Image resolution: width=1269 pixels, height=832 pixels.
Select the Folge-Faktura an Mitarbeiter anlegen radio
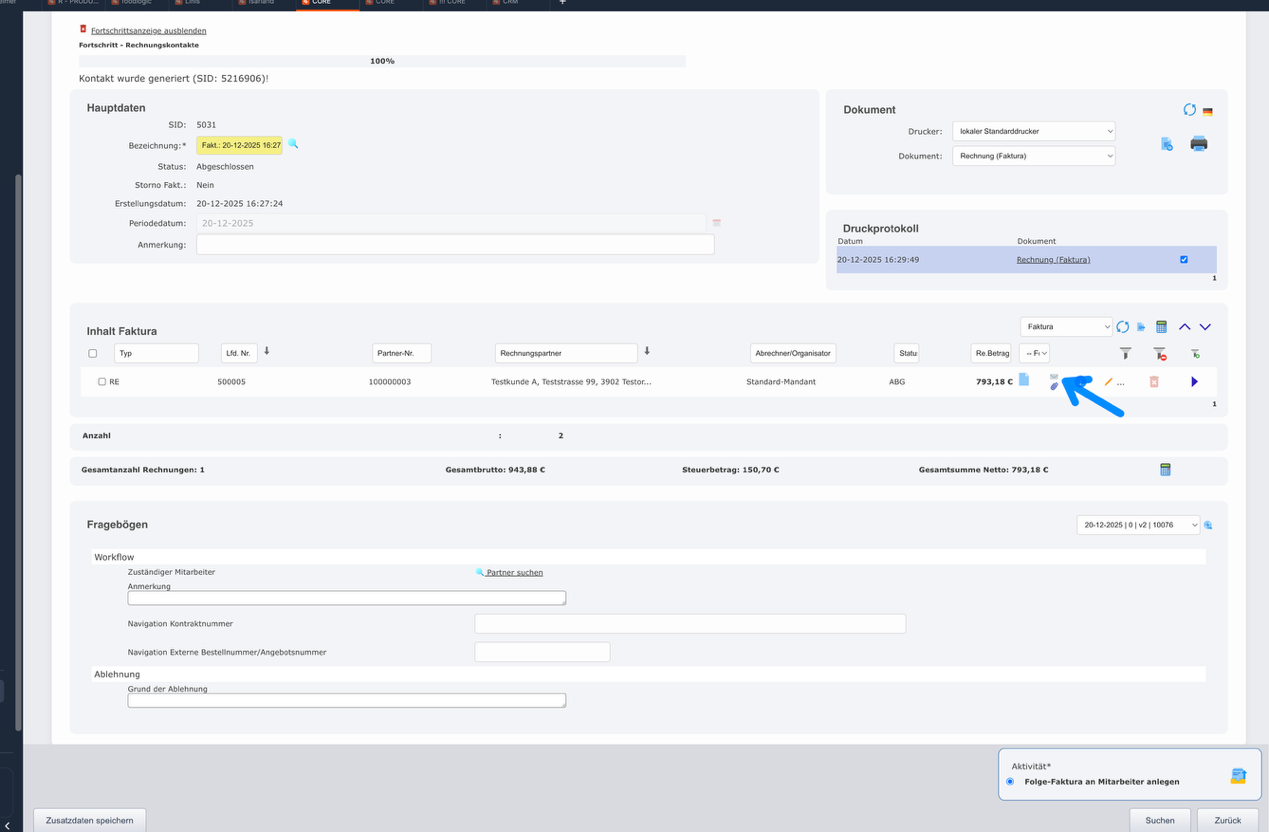[1010, 781]
